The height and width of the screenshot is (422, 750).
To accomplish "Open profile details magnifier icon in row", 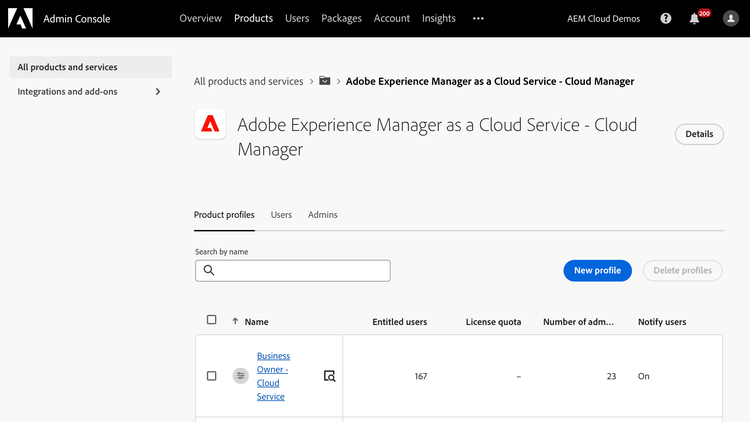I will (x=329, y=376).
